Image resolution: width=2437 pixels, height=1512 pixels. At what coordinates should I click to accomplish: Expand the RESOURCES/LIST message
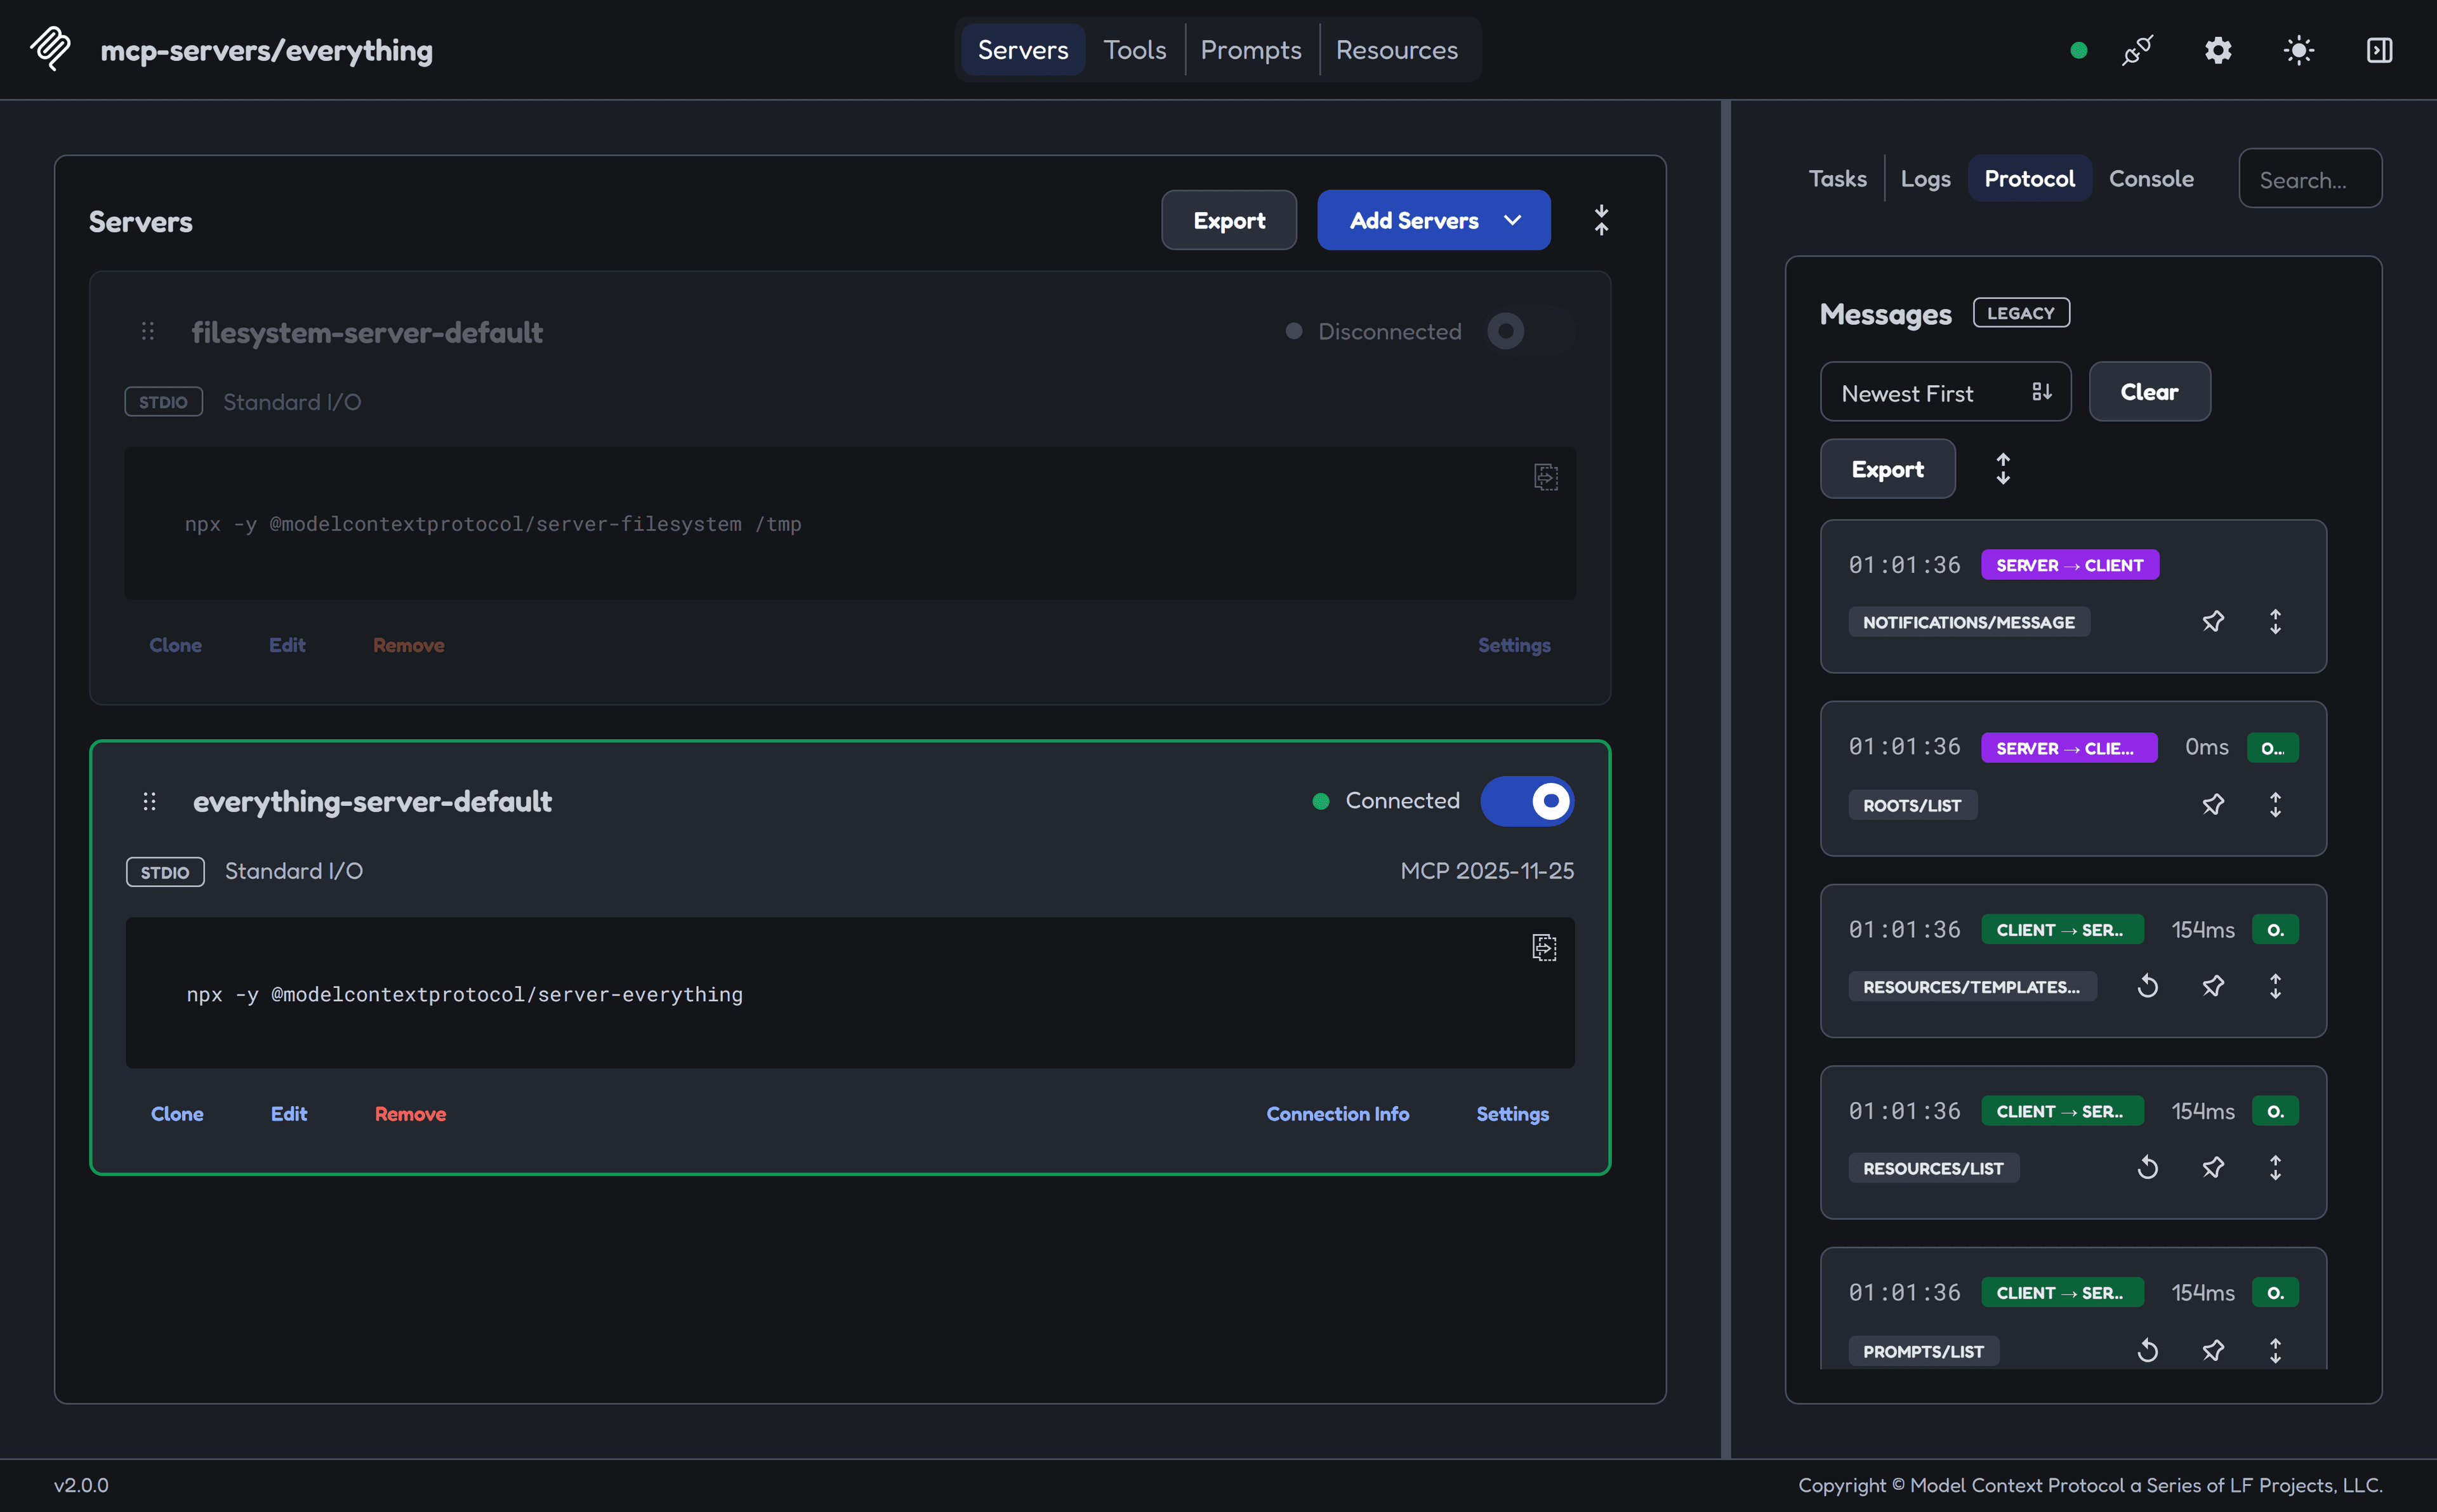2275,1168
